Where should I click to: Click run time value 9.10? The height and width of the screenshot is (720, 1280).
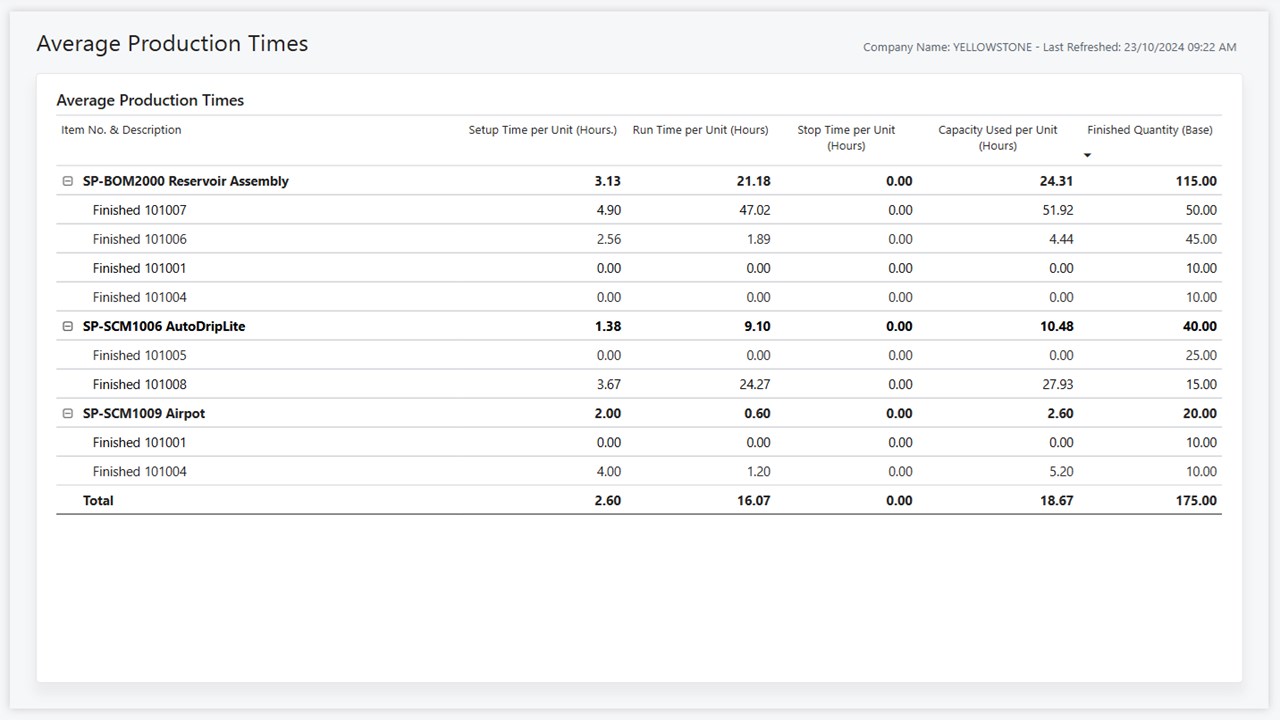click(758, 326)
